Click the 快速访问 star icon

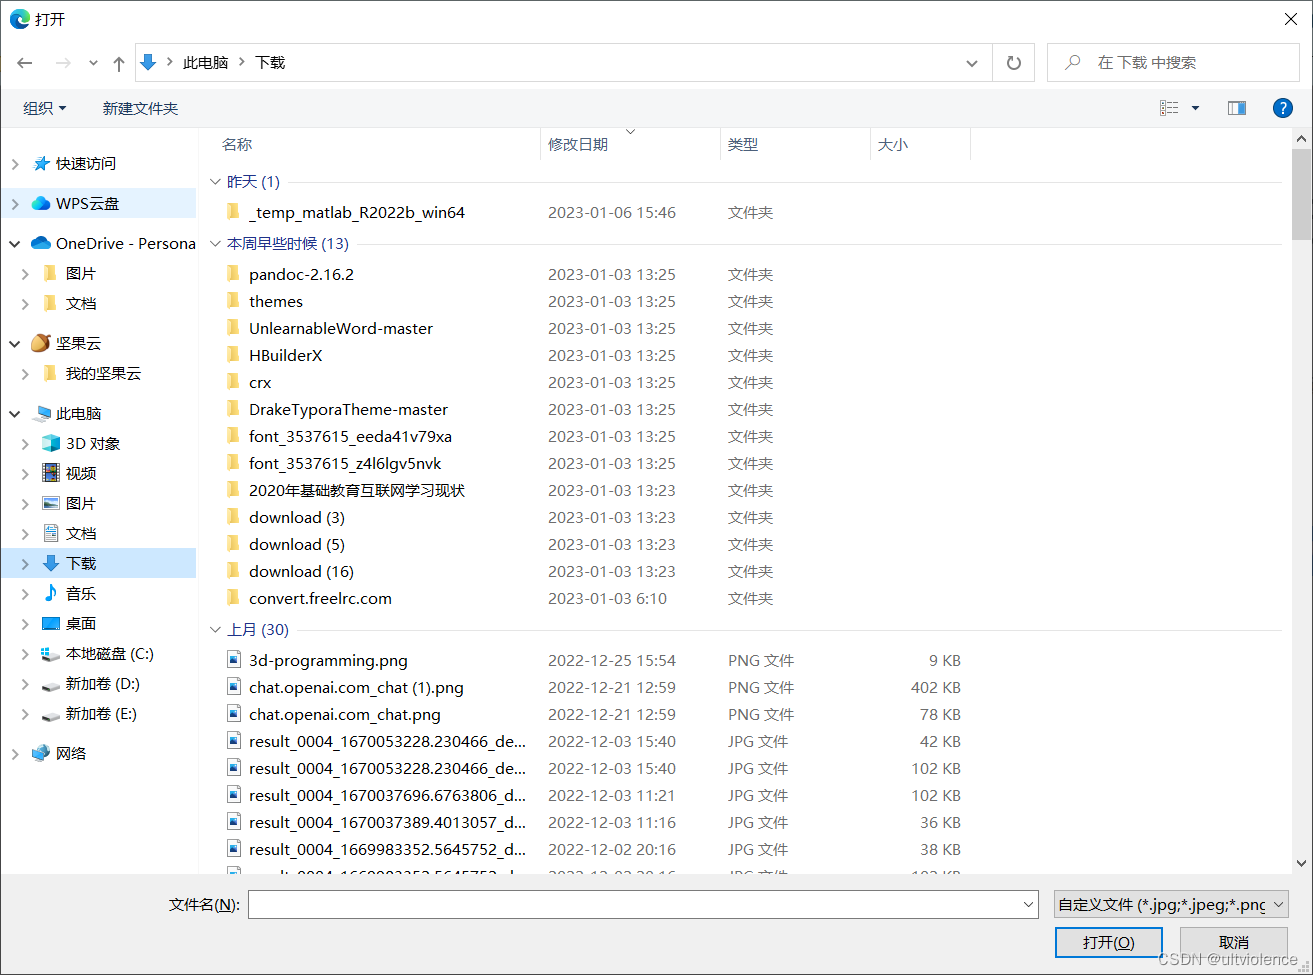tap(41, 163)
